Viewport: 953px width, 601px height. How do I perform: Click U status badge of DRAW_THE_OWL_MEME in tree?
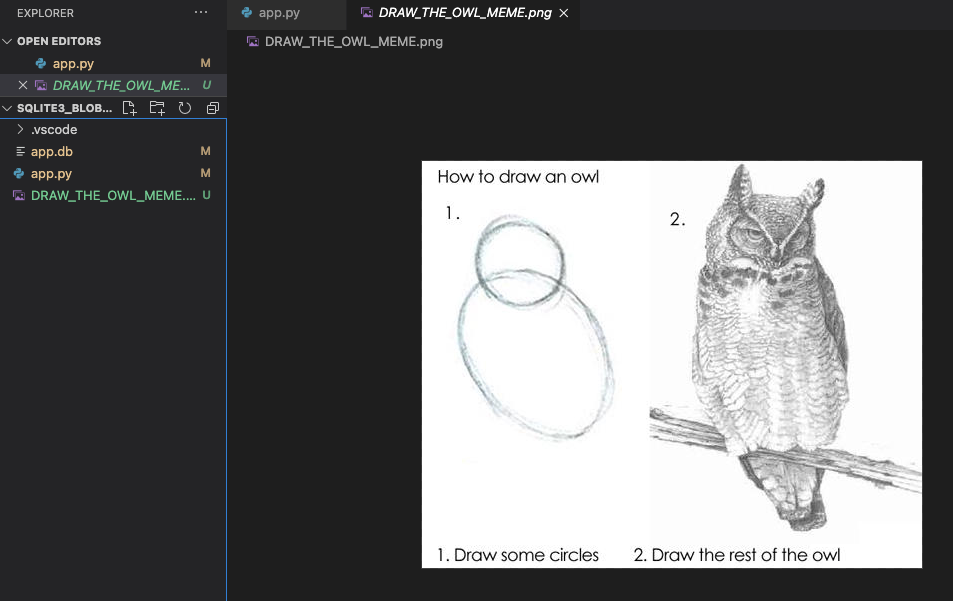click(207, 195)
